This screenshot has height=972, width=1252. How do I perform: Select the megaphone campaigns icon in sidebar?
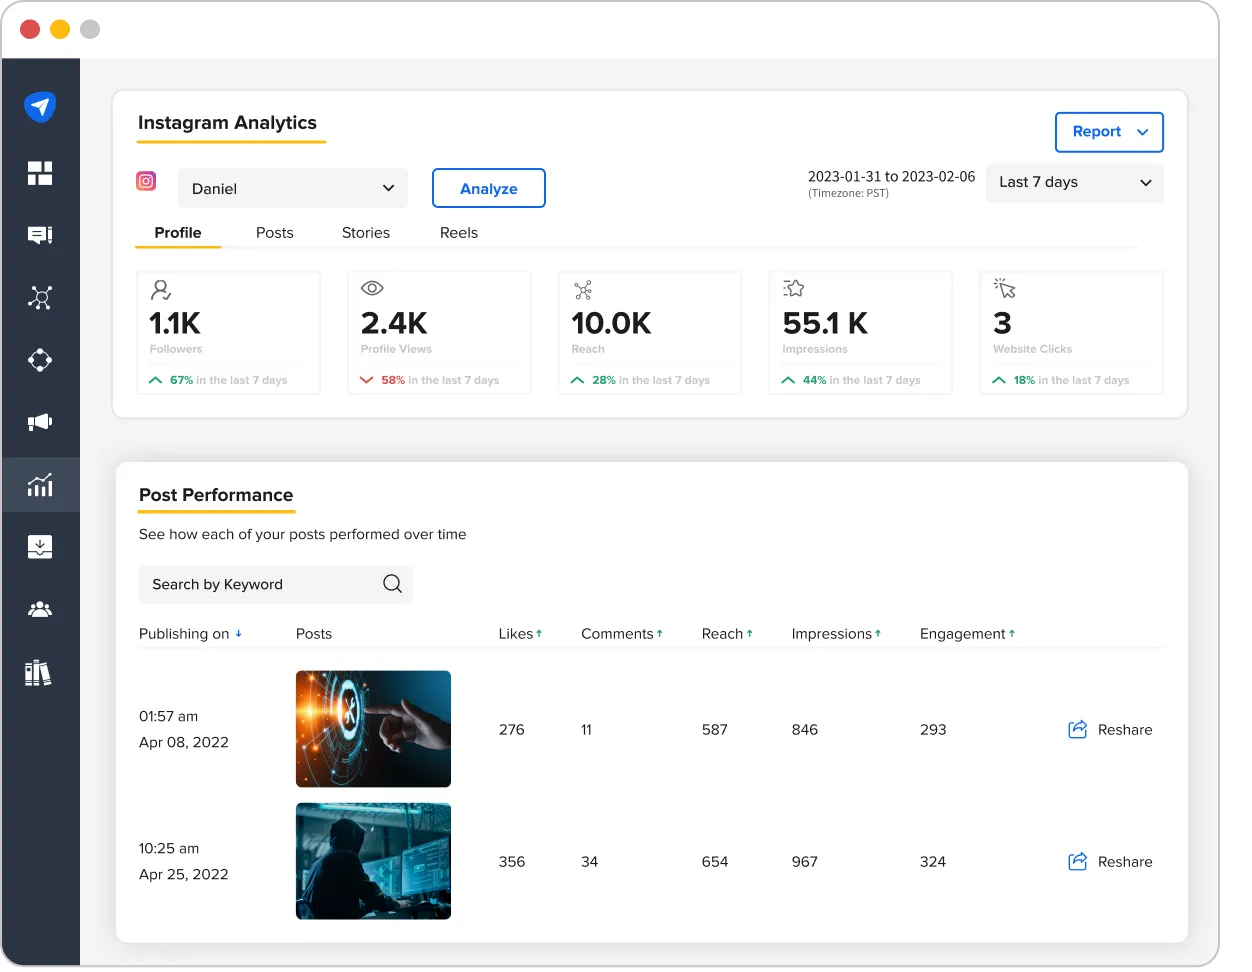point(40,422)
